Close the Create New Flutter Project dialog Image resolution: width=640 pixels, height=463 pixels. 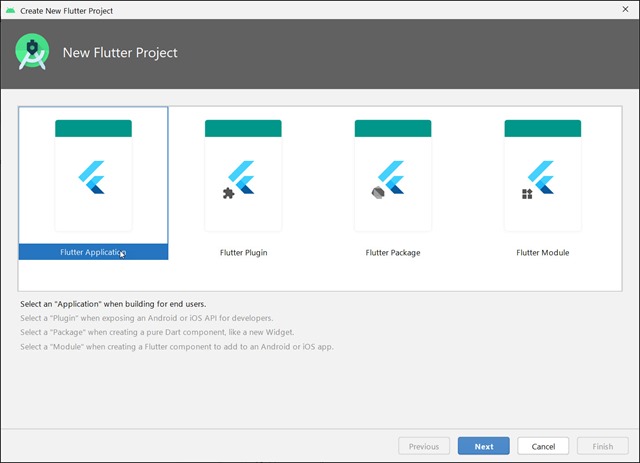tap(625, 9)
